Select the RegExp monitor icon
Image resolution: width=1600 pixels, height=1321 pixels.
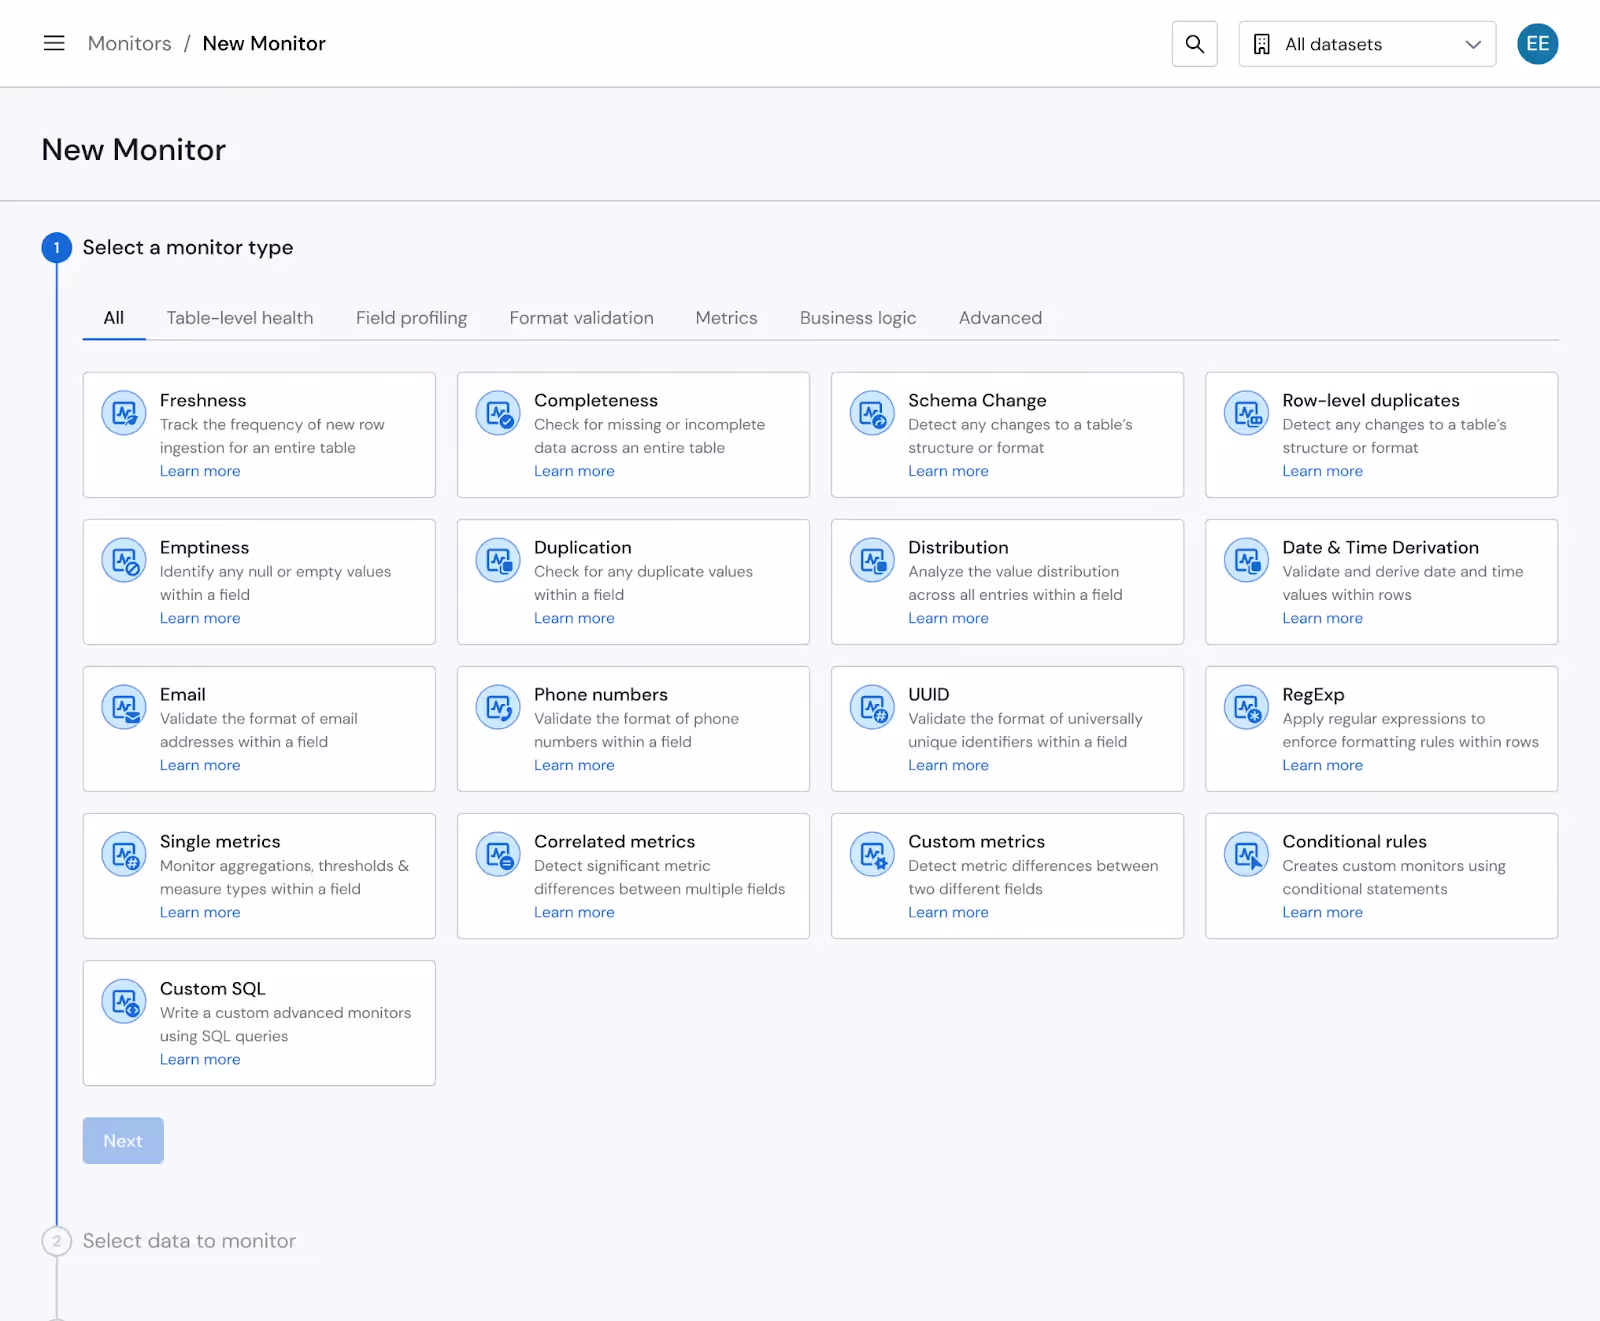tap(1246, 707)
